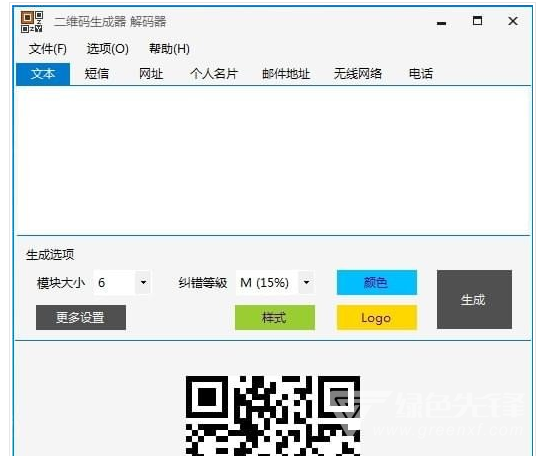Switch to the 文本 tab
This screenshot has width=541, height=456.
coord(43,74)
